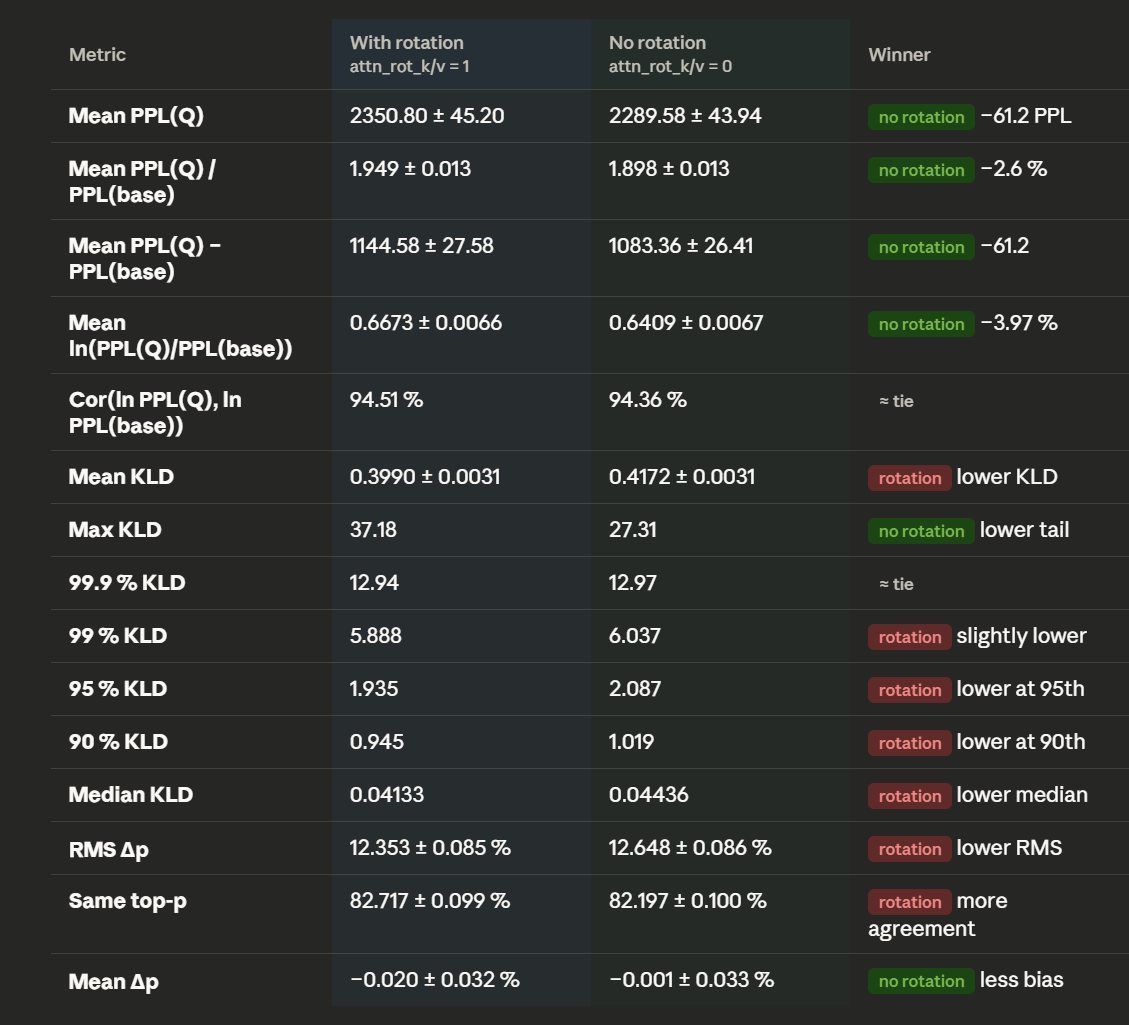Click value '0.4172 ± 0.0031'
The image size is (1129, 1025).
tap(682, 477)
